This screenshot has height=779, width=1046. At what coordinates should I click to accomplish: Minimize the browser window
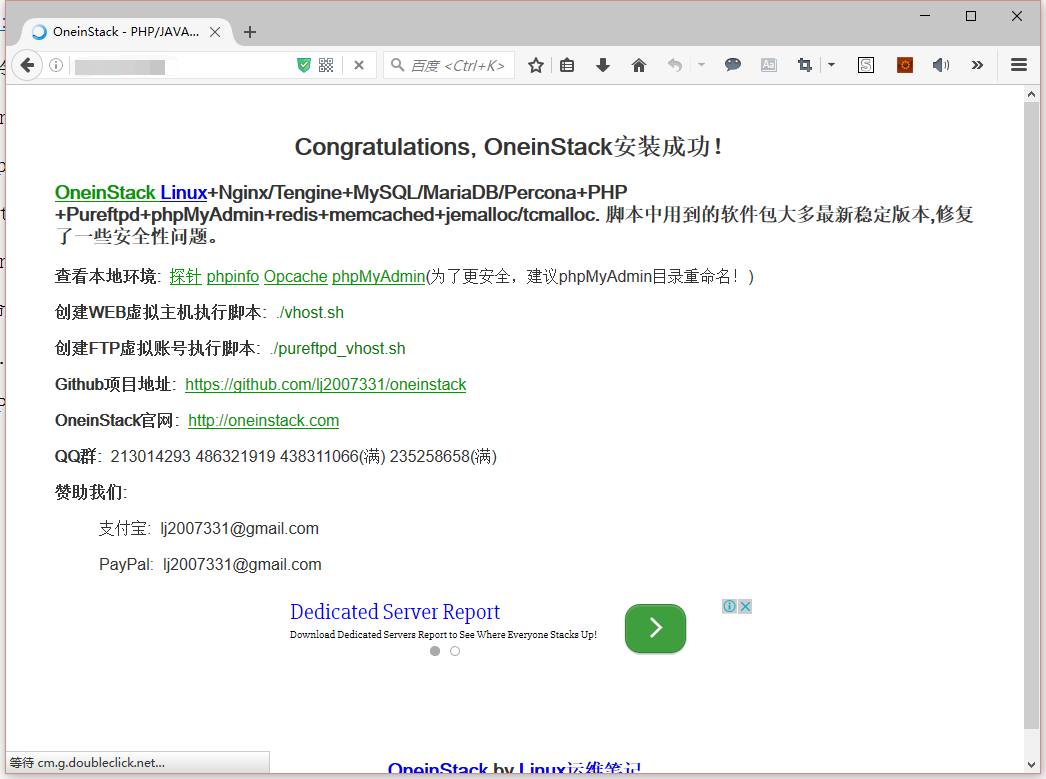point(925,15)
